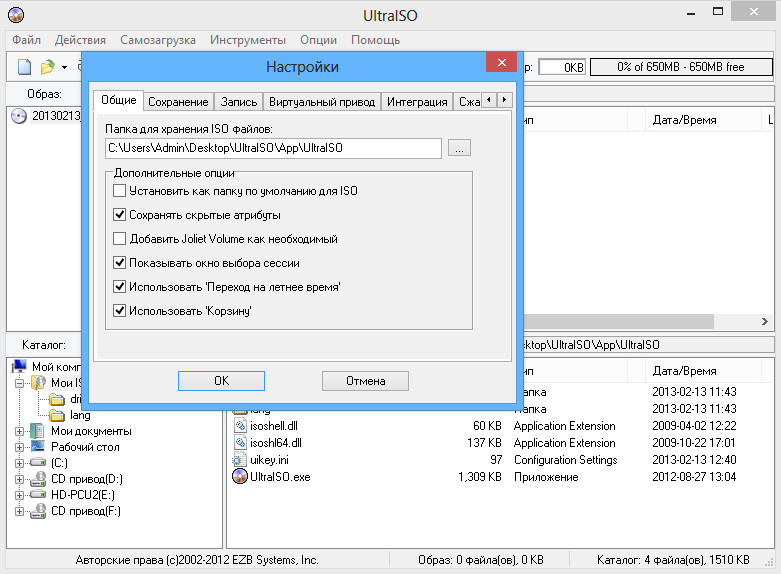Expand the 'CD привод(D:)' tree node

(x=19, y=479)
